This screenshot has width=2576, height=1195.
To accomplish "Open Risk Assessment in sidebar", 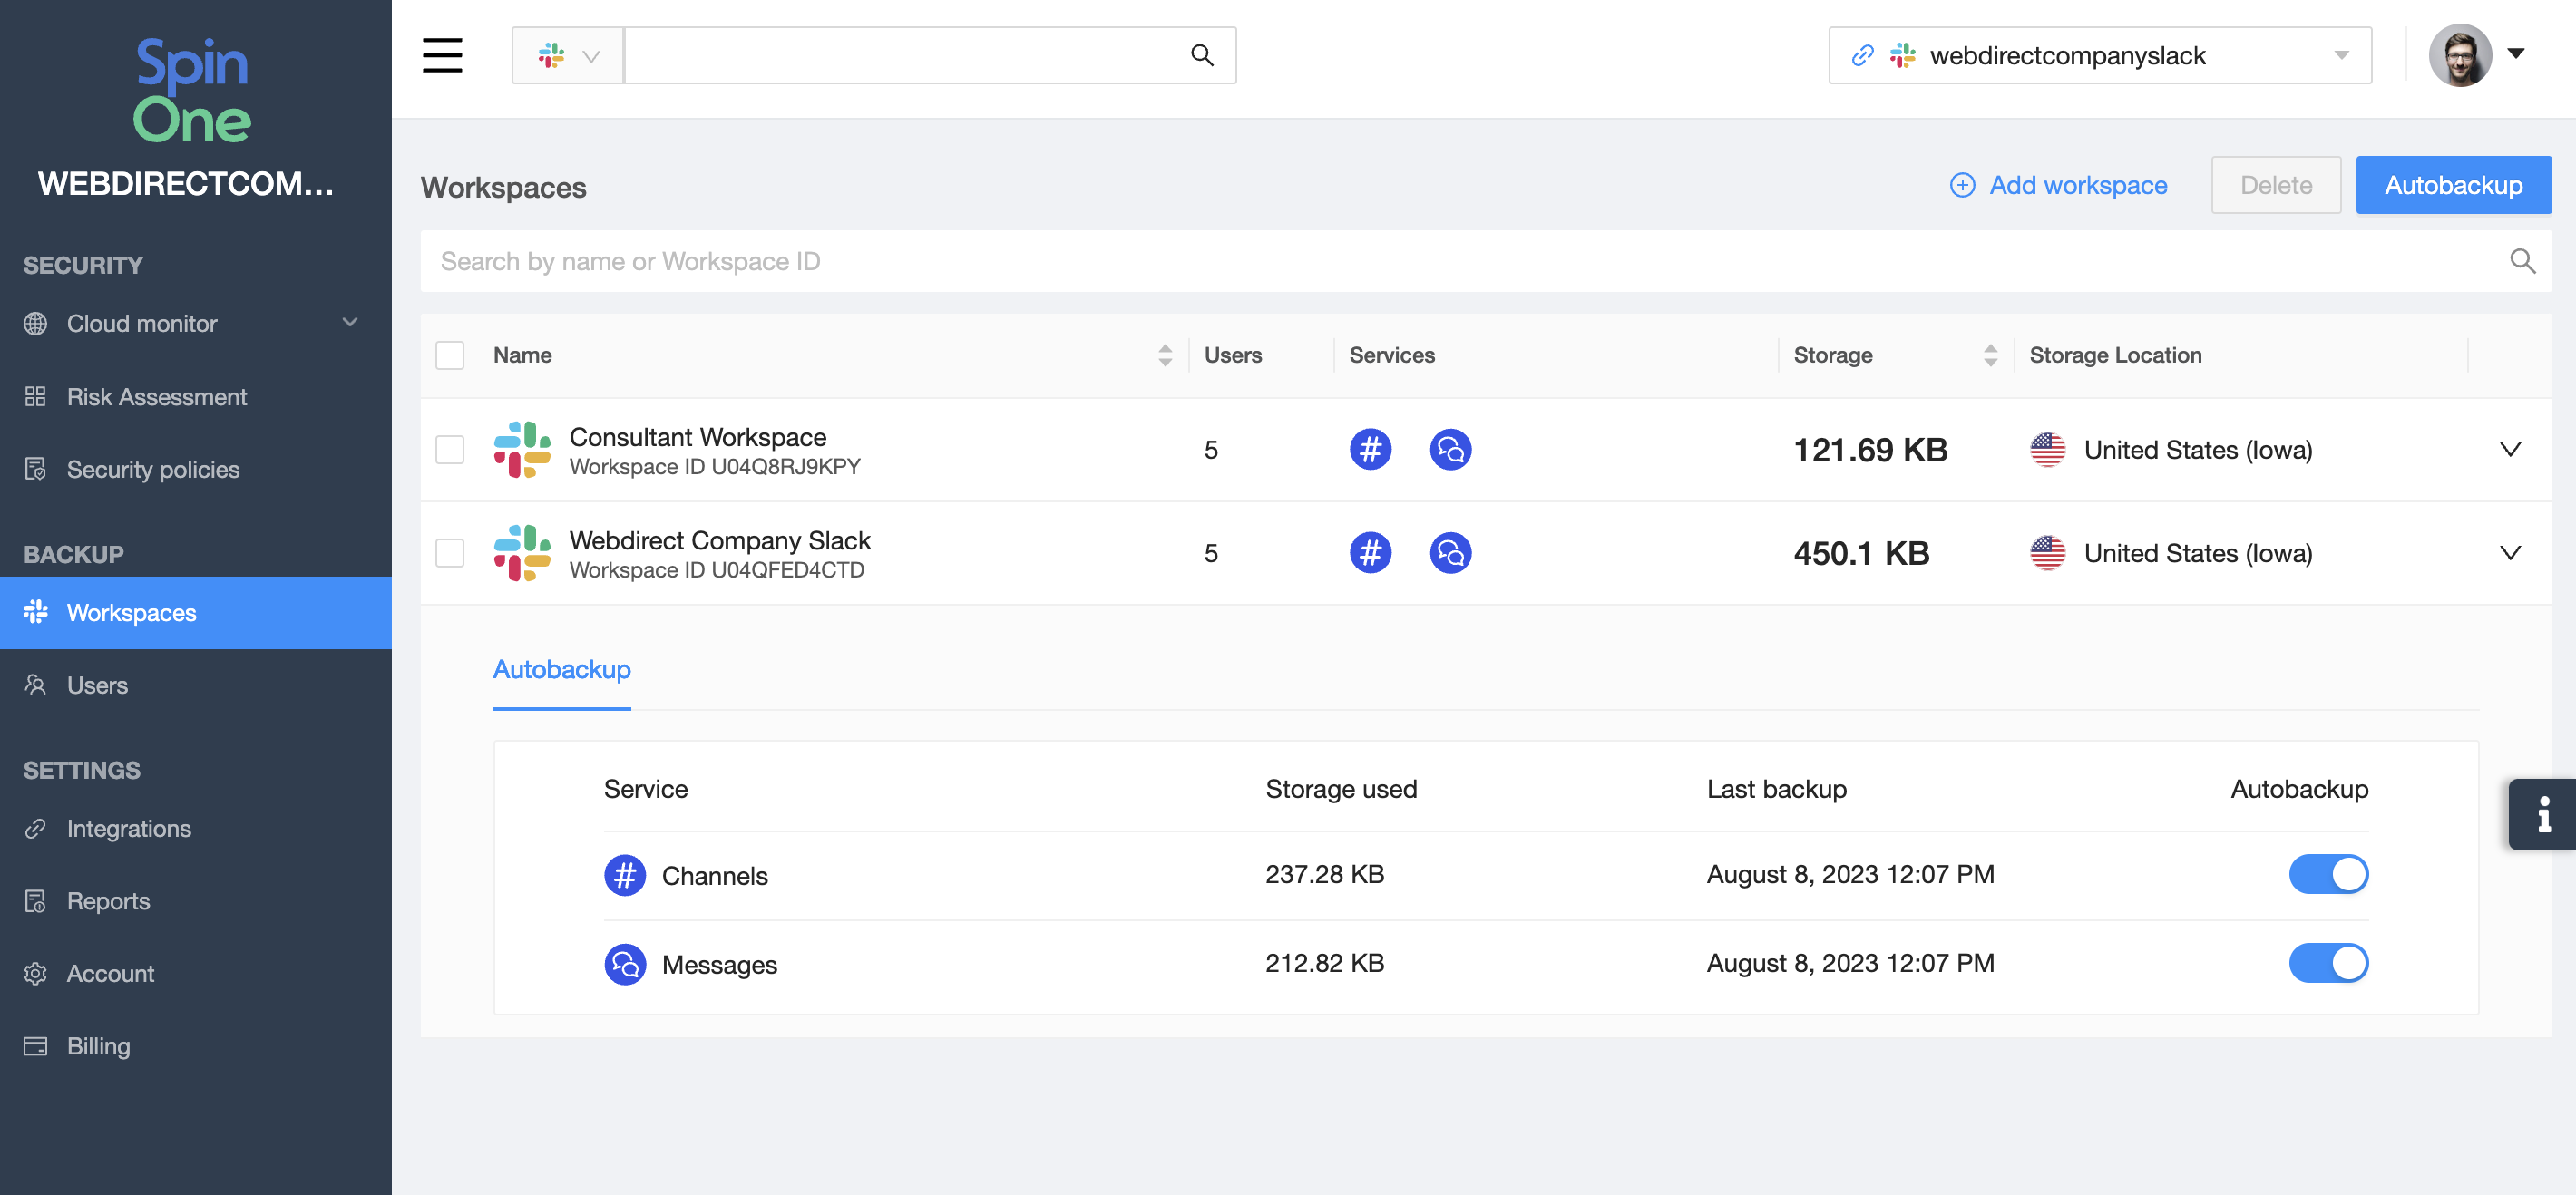I will (156, 397).
